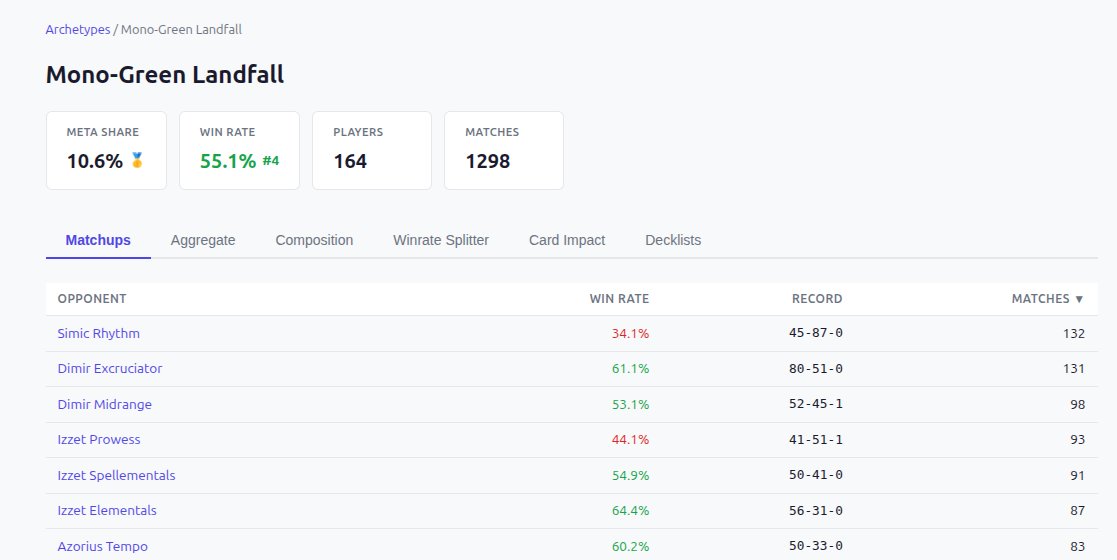Click the 41-51-1 record cell
The height and width of the screenshot is (560, 1117).
tap(816, 440)
